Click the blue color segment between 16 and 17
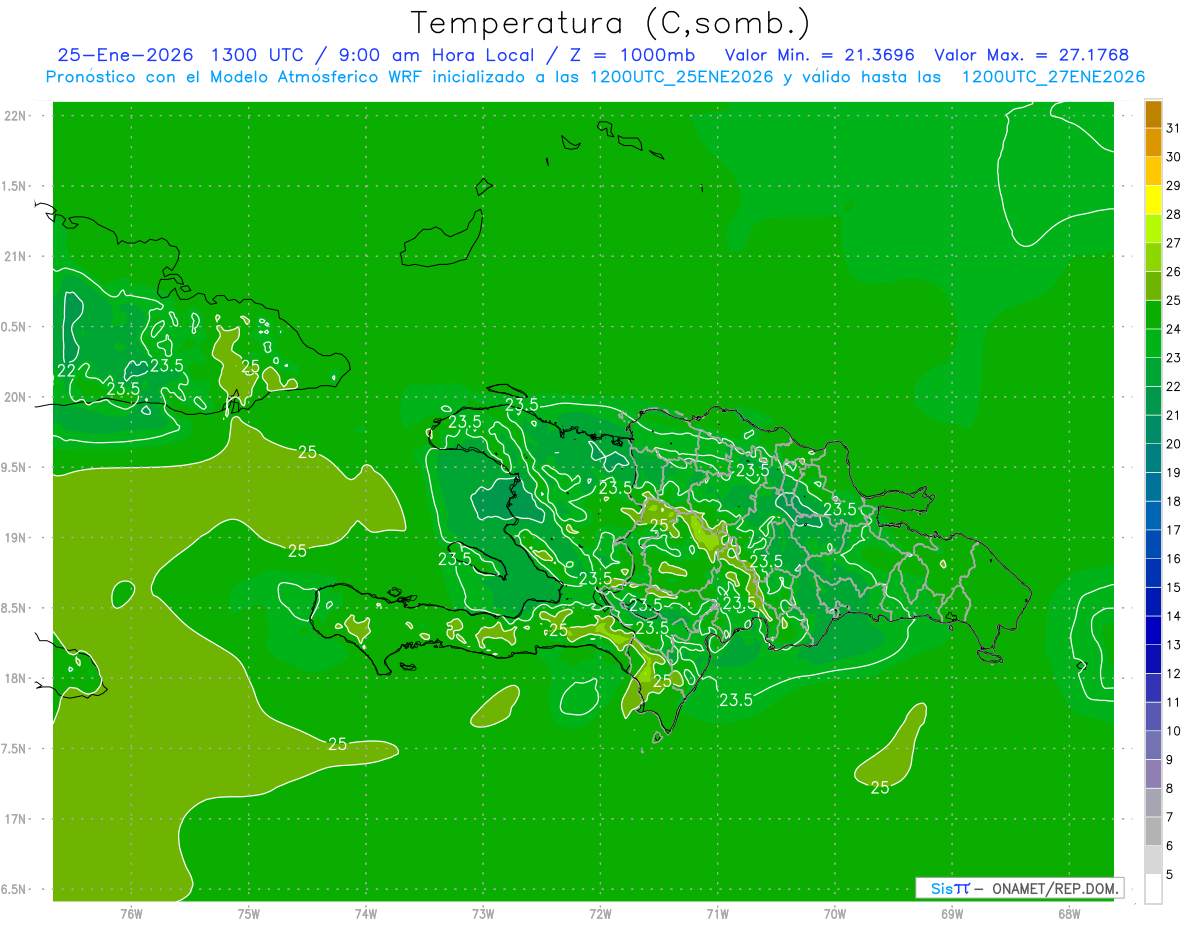Screen dimensions: 1200x927 (1153, 544)
